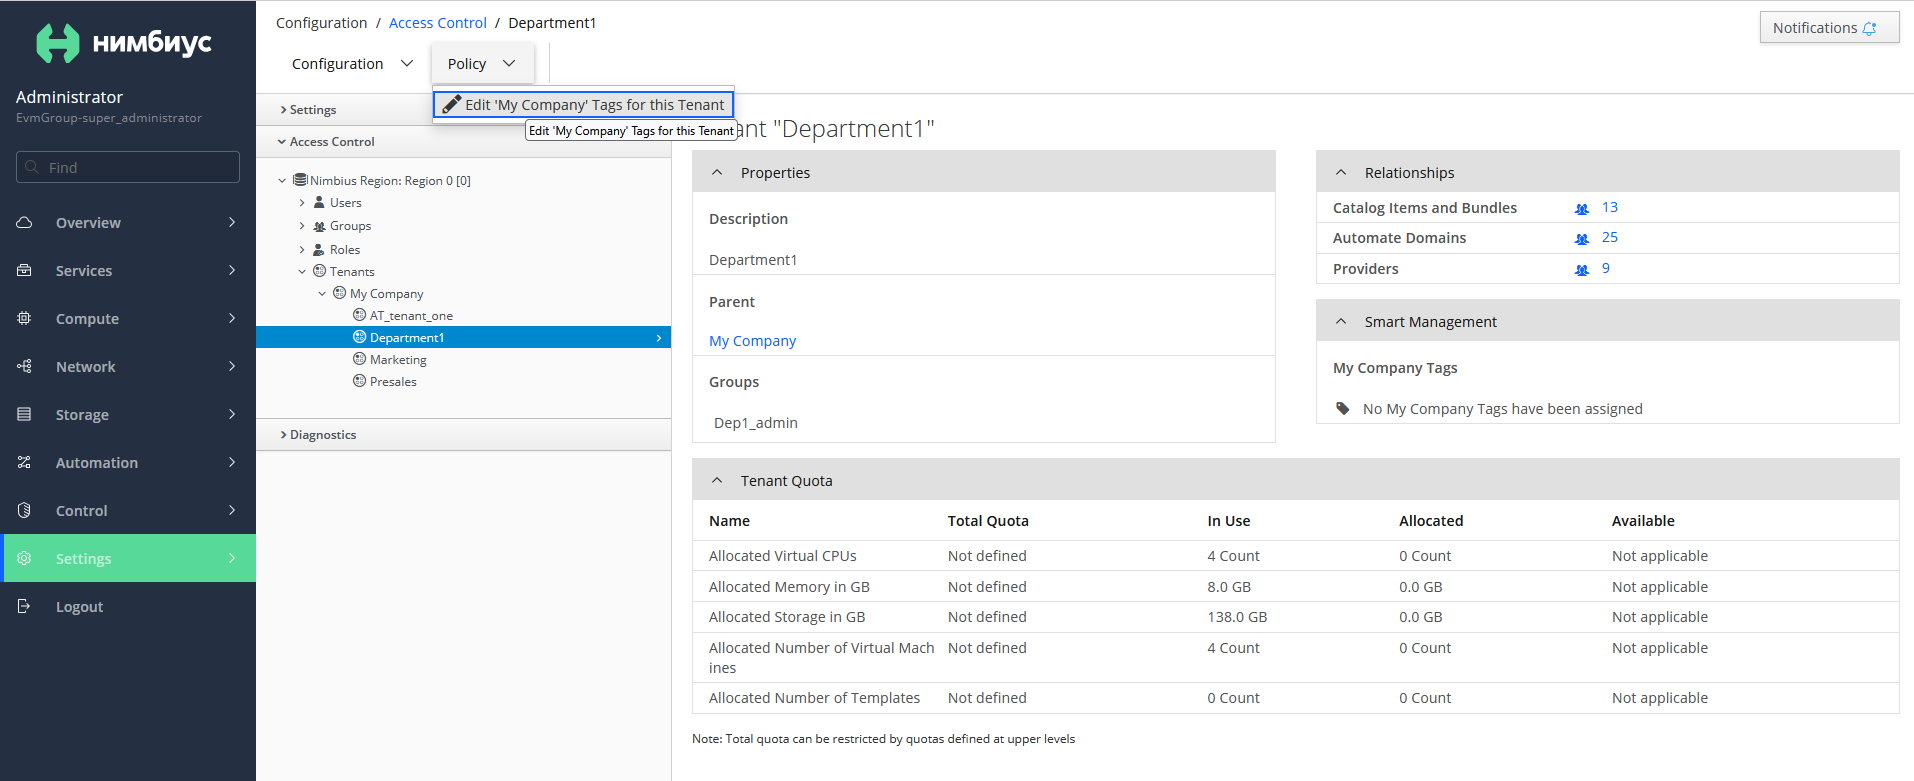This screenshot has width=1914, height=781.
Task: Expand the Settings accordion section
Action: click(463, 110)
